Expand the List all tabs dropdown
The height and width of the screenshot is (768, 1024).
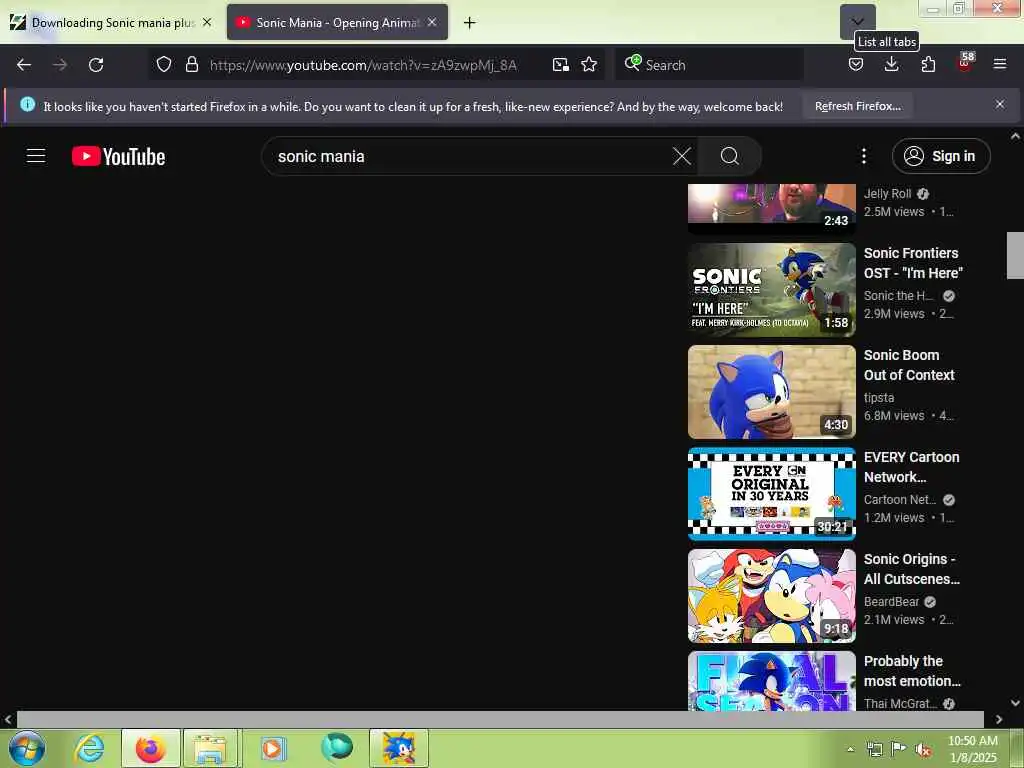[857, 22]
